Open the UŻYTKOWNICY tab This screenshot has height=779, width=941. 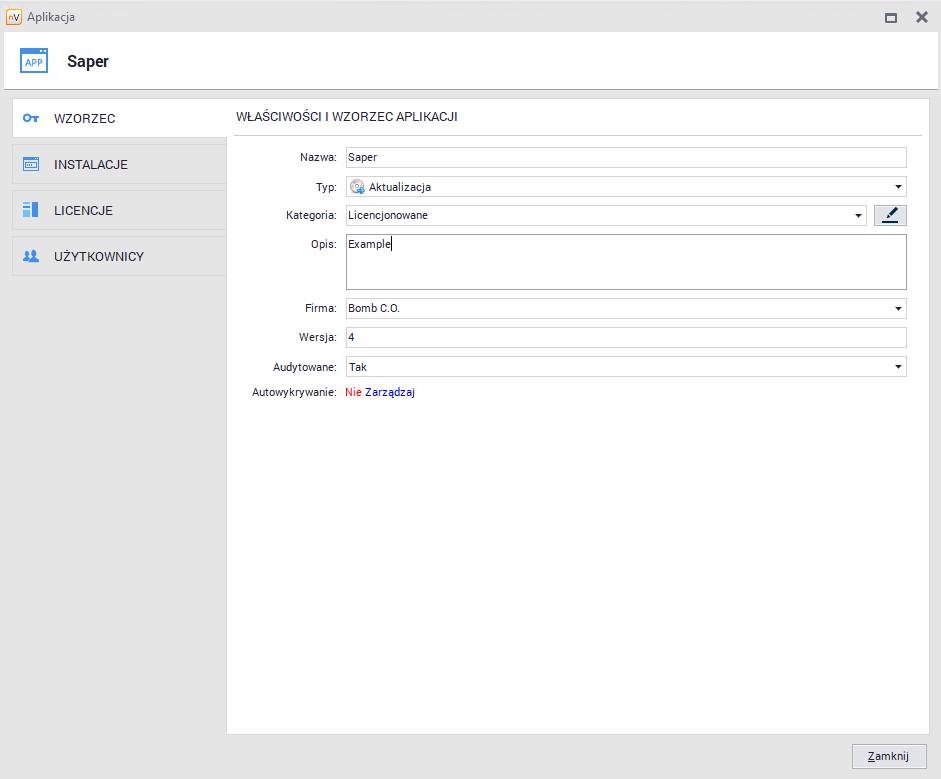98,257
